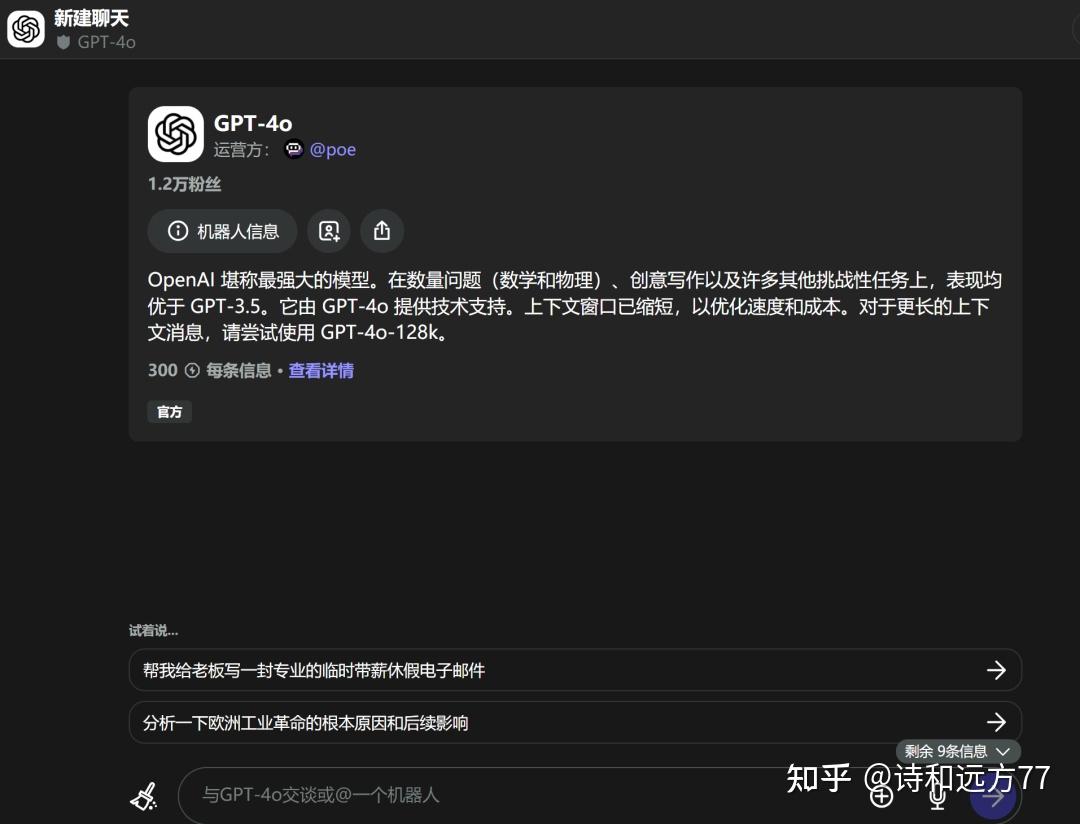Share the GPT-4o bot via share icon
The width and height of the screenshot is (1080, 824).
381,231
